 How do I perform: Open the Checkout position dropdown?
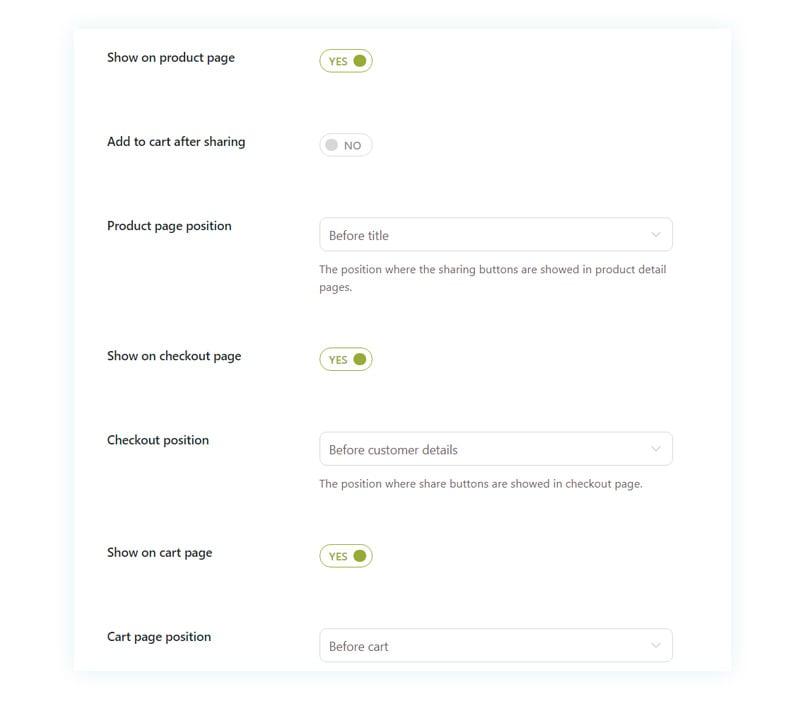(x=496, y=449)
